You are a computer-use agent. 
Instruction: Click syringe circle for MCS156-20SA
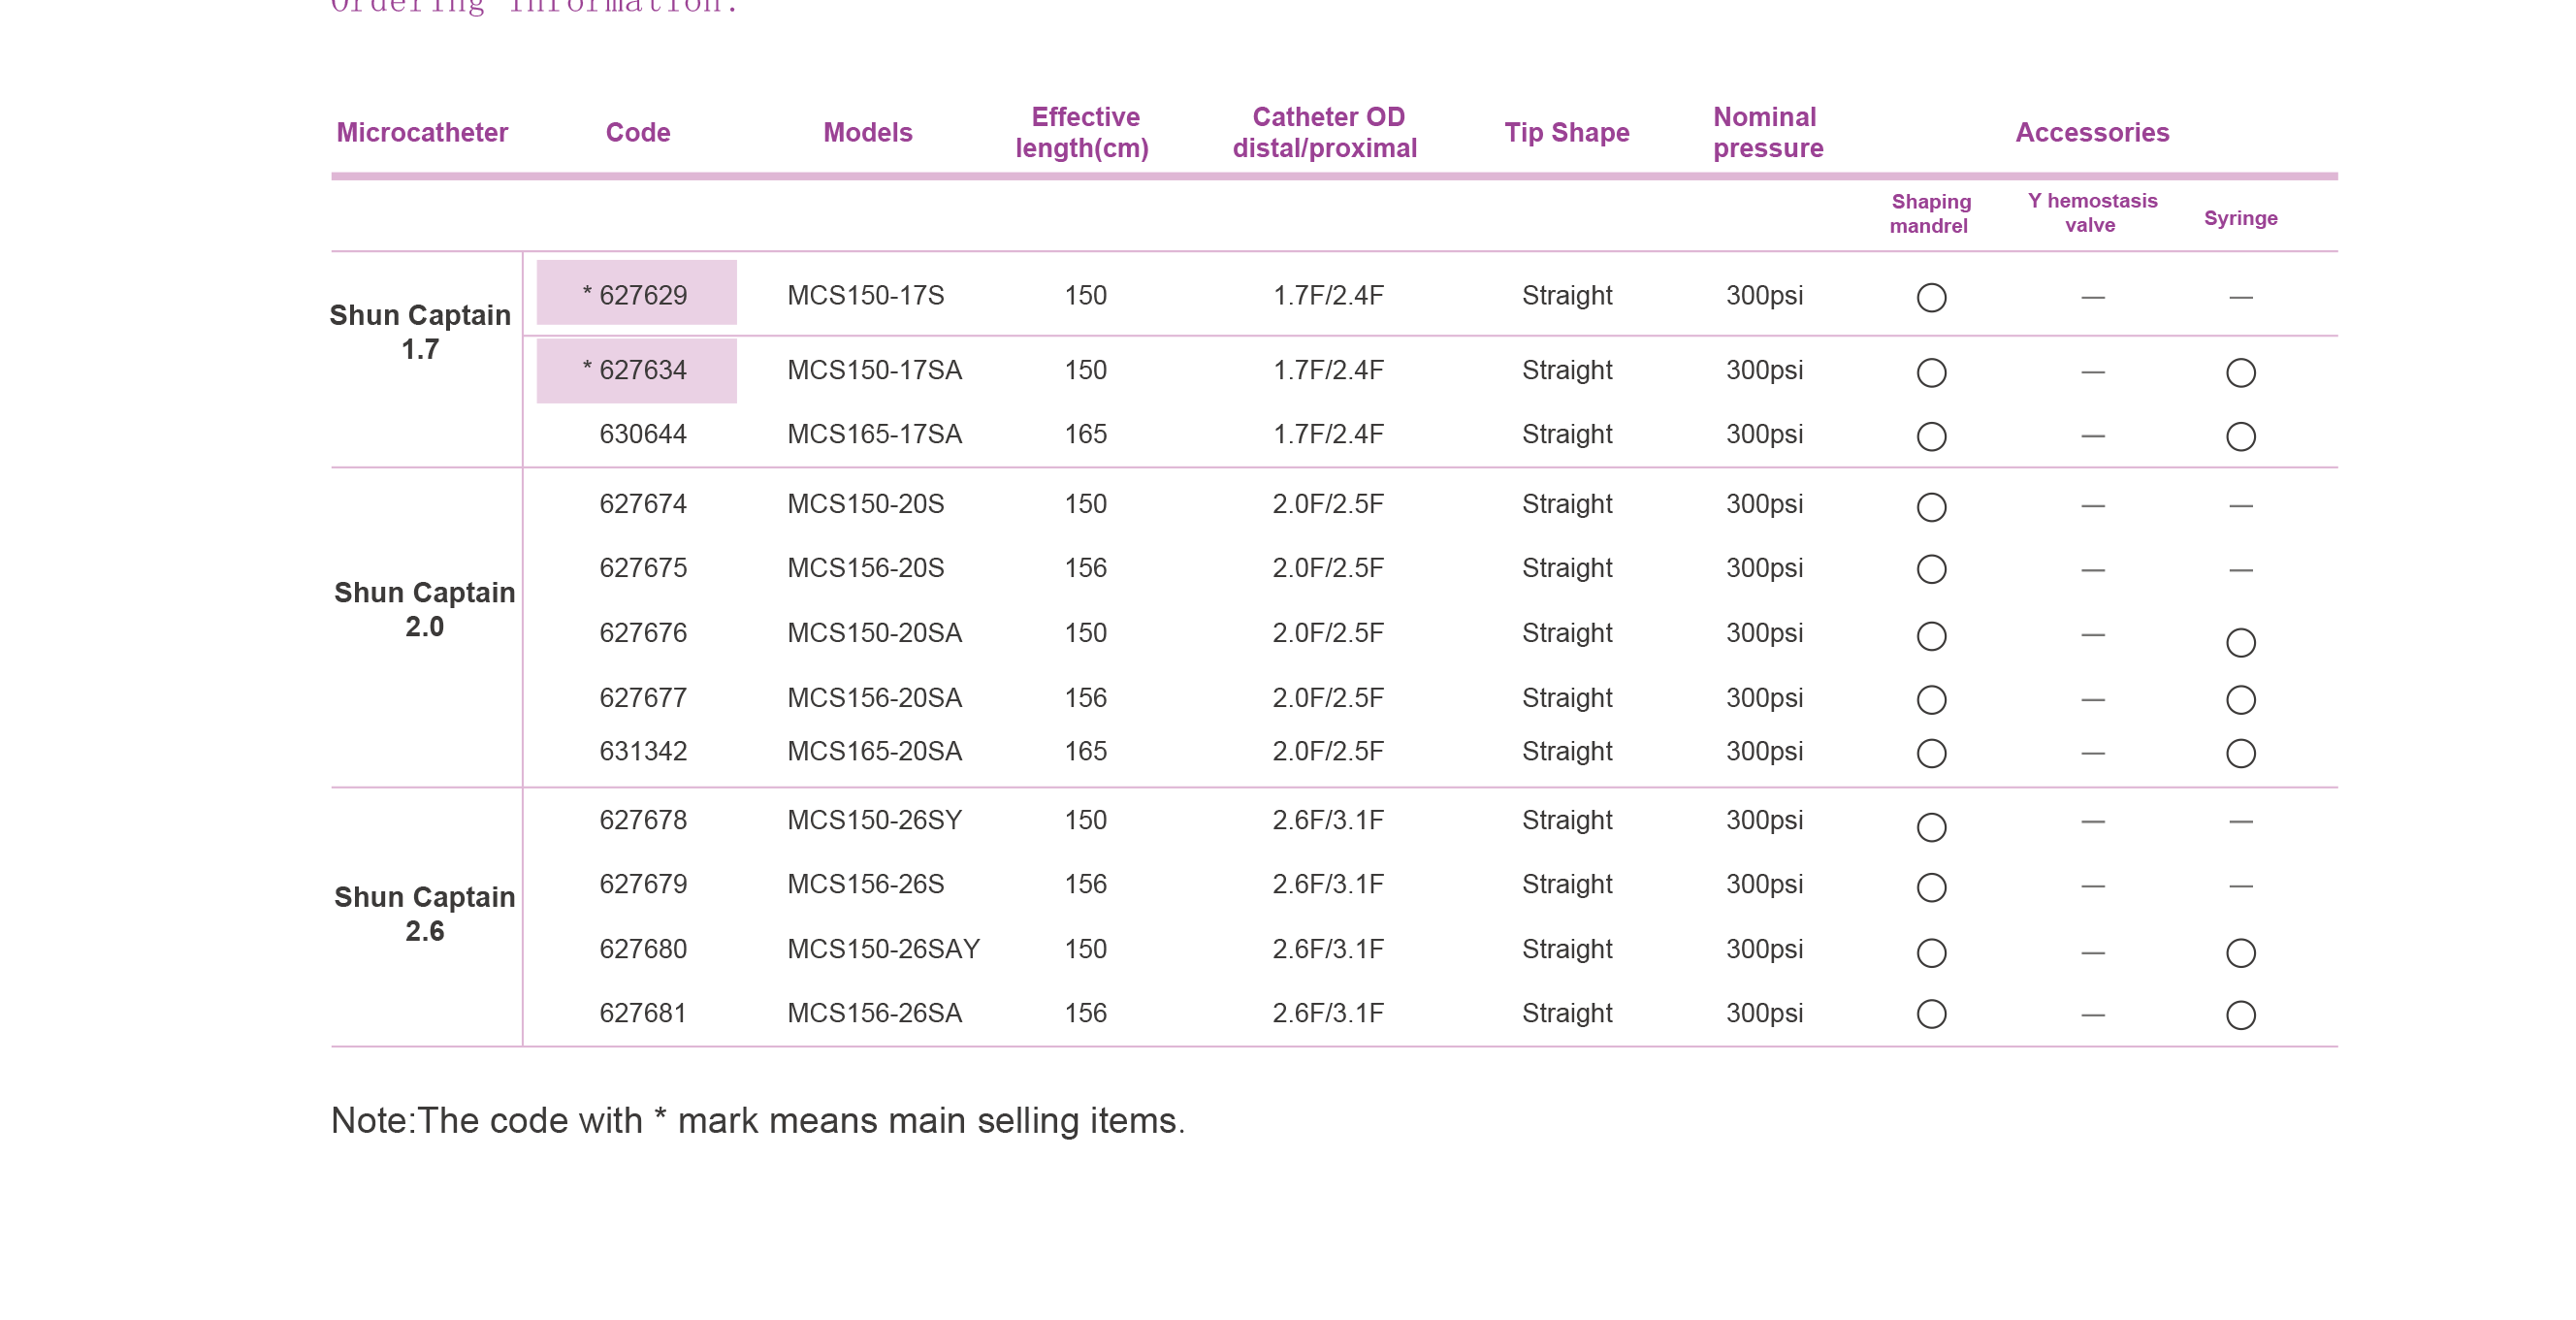pyautogui.click(x=2240, y=700)
